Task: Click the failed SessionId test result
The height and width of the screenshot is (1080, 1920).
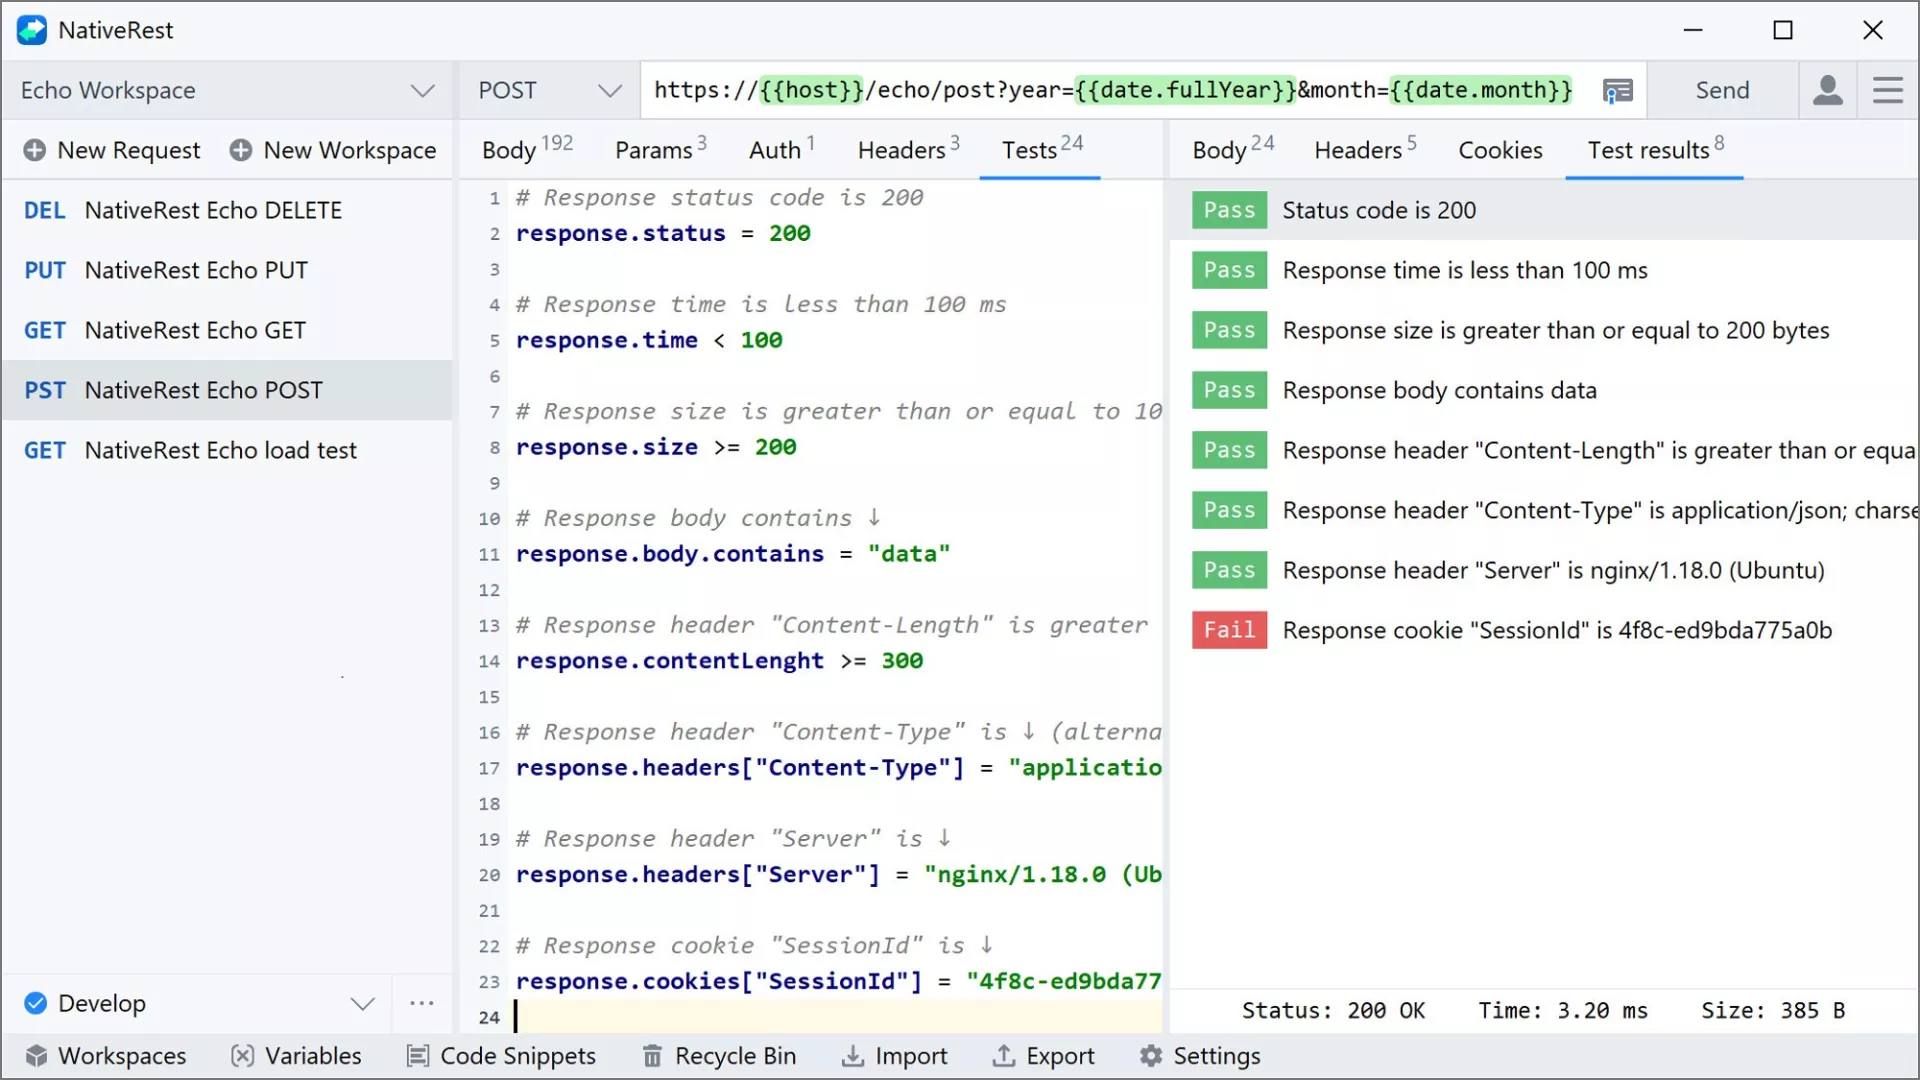Action: (x=1555, y=630)
